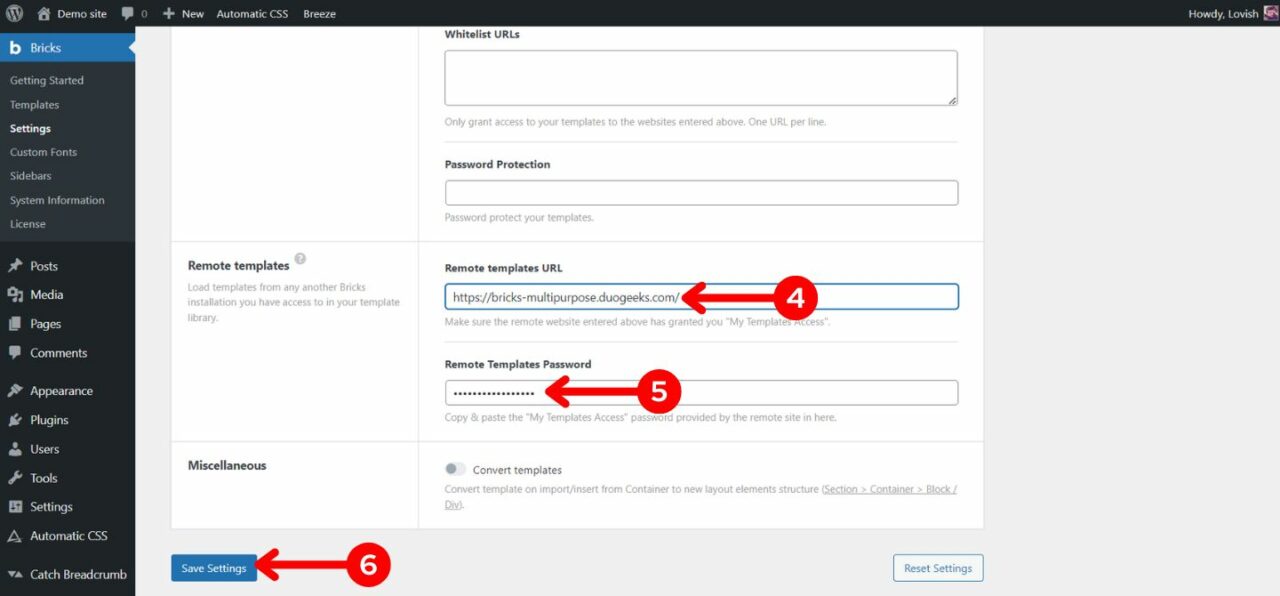Click the Remote Templates Password field

(x=700, y=391)
